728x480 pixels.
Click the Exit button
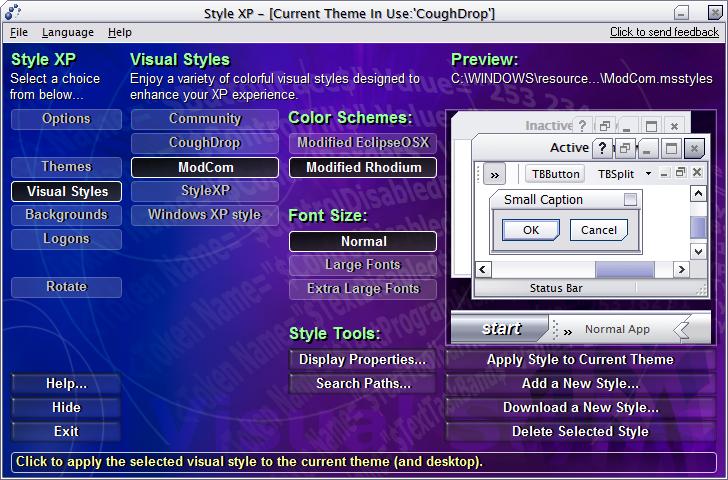pos(66,432)
